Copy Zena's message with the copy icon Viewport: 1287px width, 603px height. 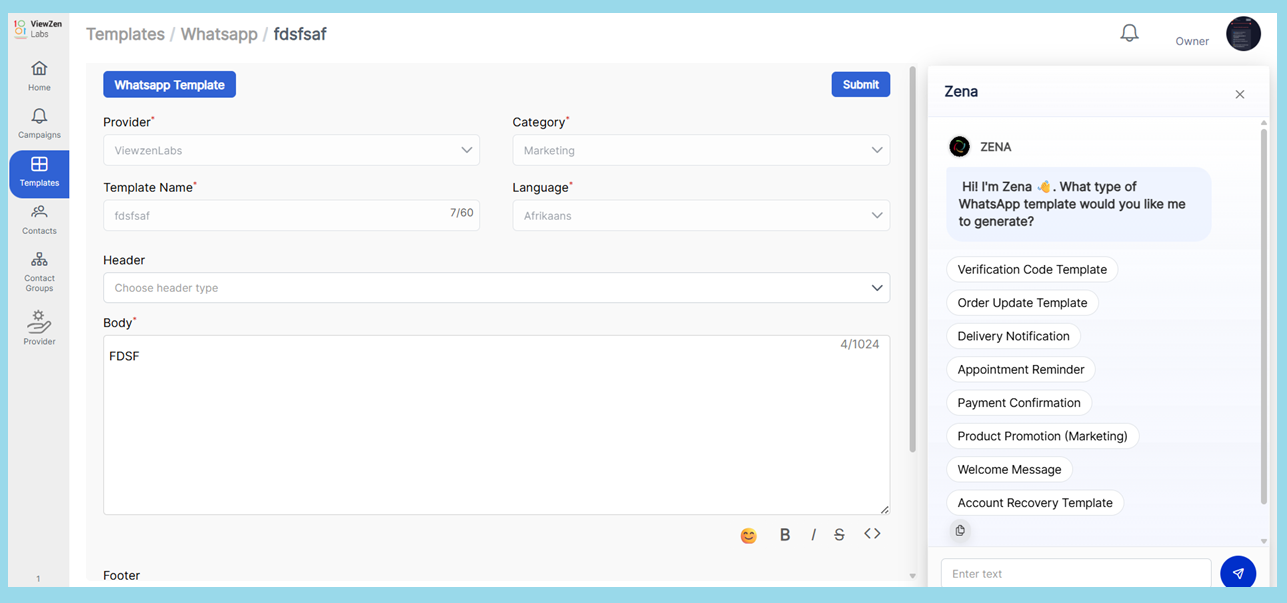[x=960, y=531]
